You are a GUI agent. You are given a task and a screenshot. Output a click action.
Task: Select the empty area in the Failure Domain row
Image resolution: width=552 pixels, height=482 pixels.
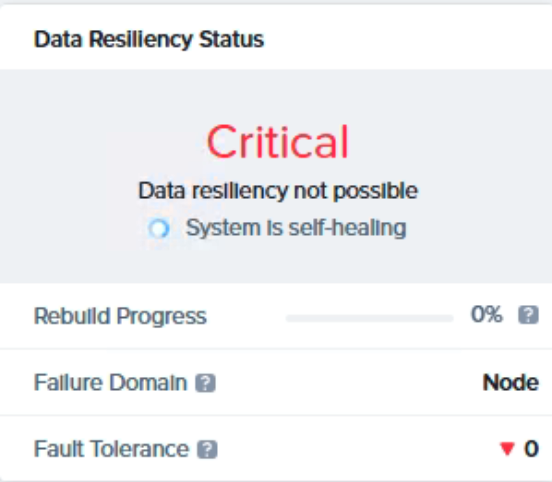point(349,382)
